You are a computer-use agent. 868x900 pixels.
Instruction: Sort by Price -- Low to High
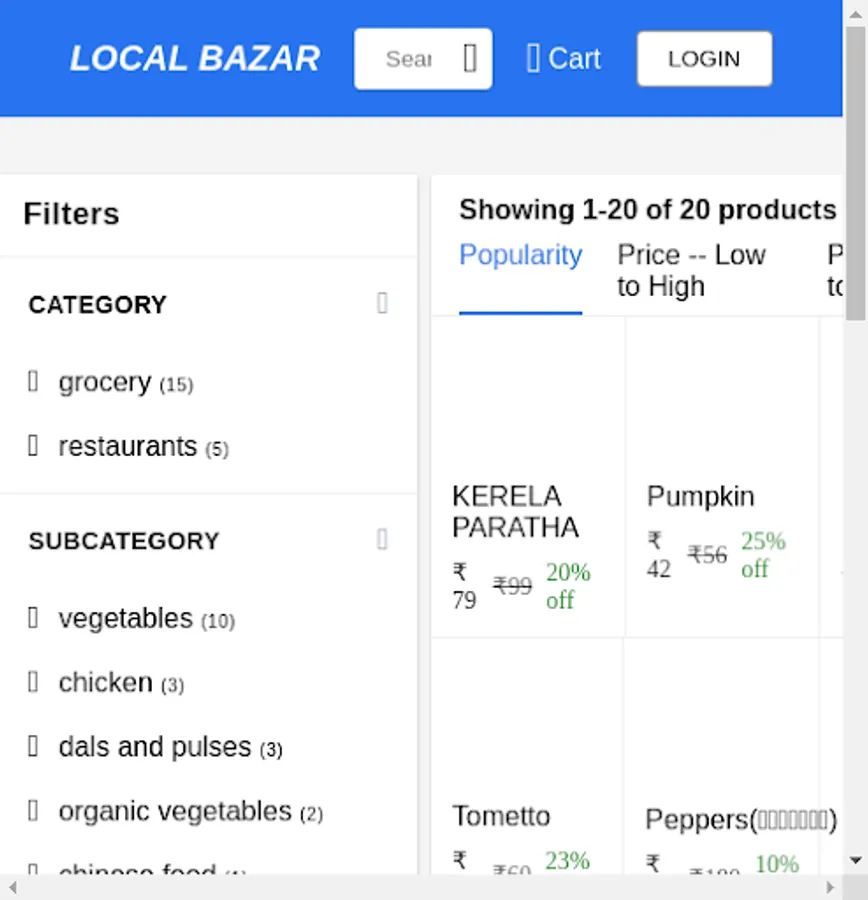pos(691,270)
